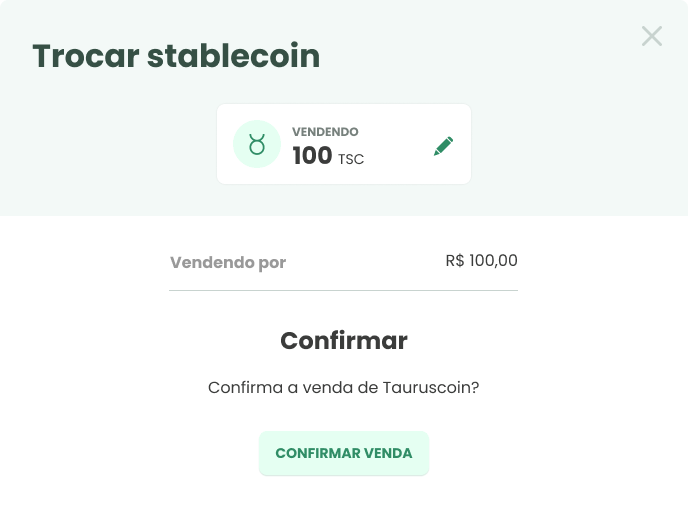Click the Tauruscoin bull symbol icon

[x=257, y=144]
